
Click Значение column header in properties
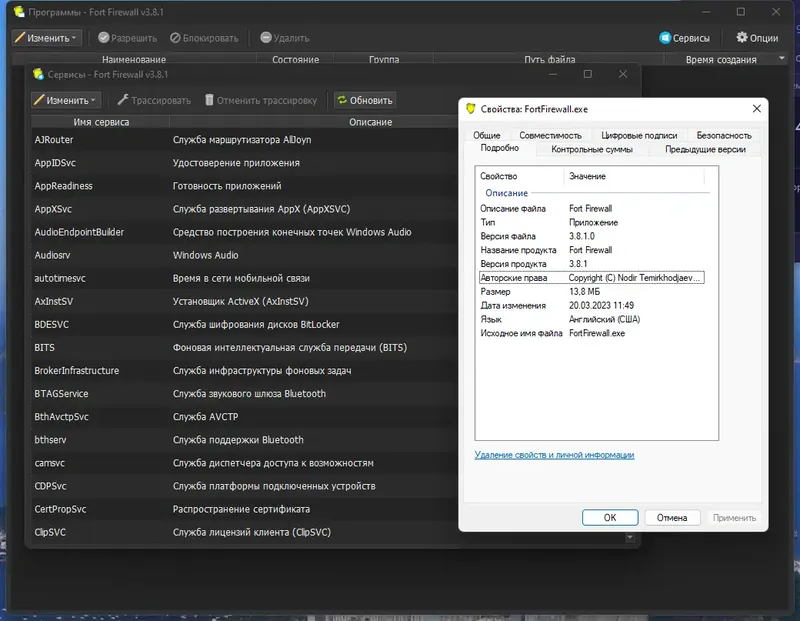(634, 176)
